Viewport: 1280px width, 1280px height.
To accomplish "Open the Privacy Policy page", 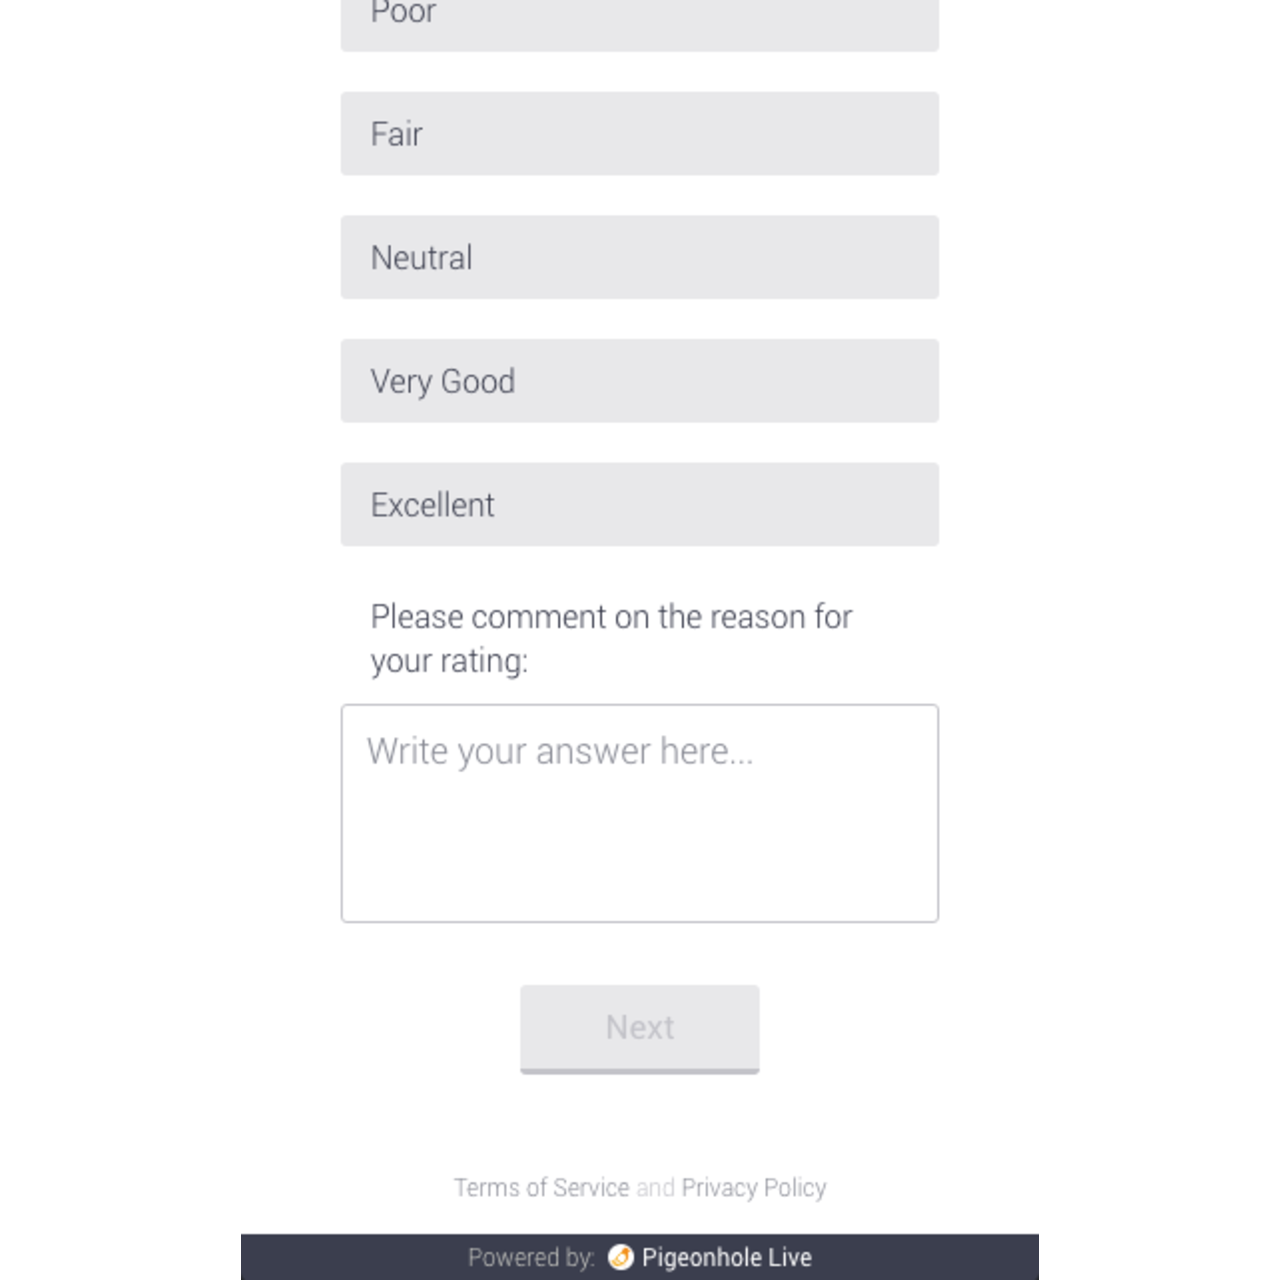I will tap(753, 1187).
